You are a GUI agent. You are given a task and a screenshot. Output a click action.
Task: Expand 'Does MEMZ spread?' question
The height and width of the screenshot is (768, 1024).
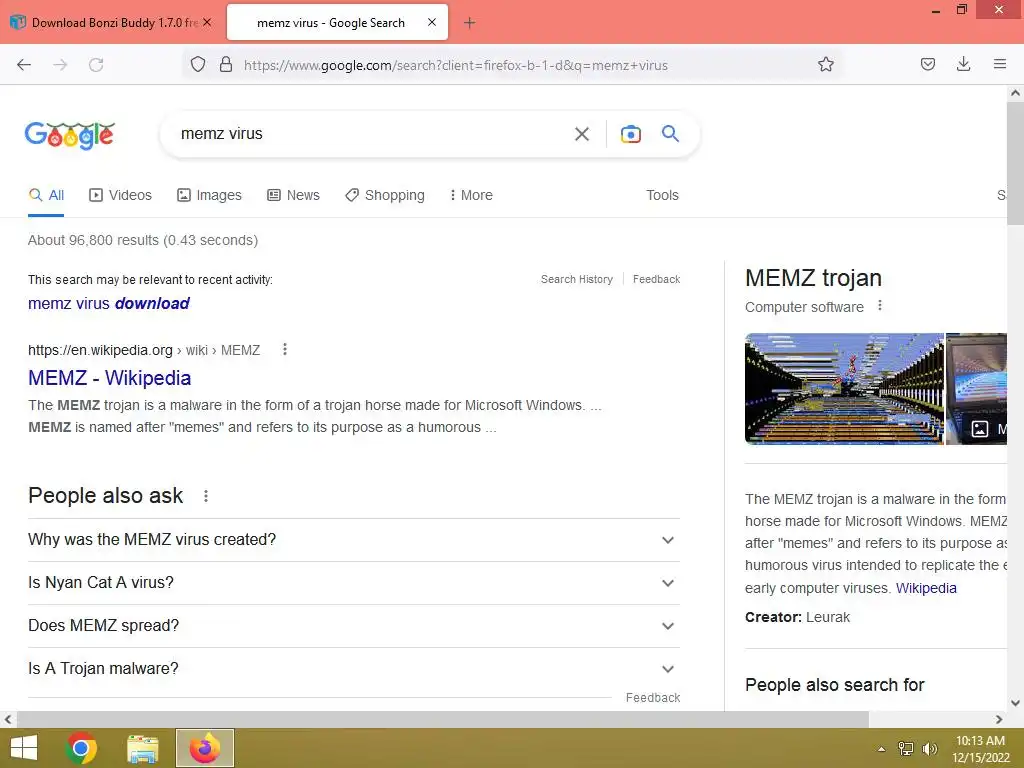point(353,626)
